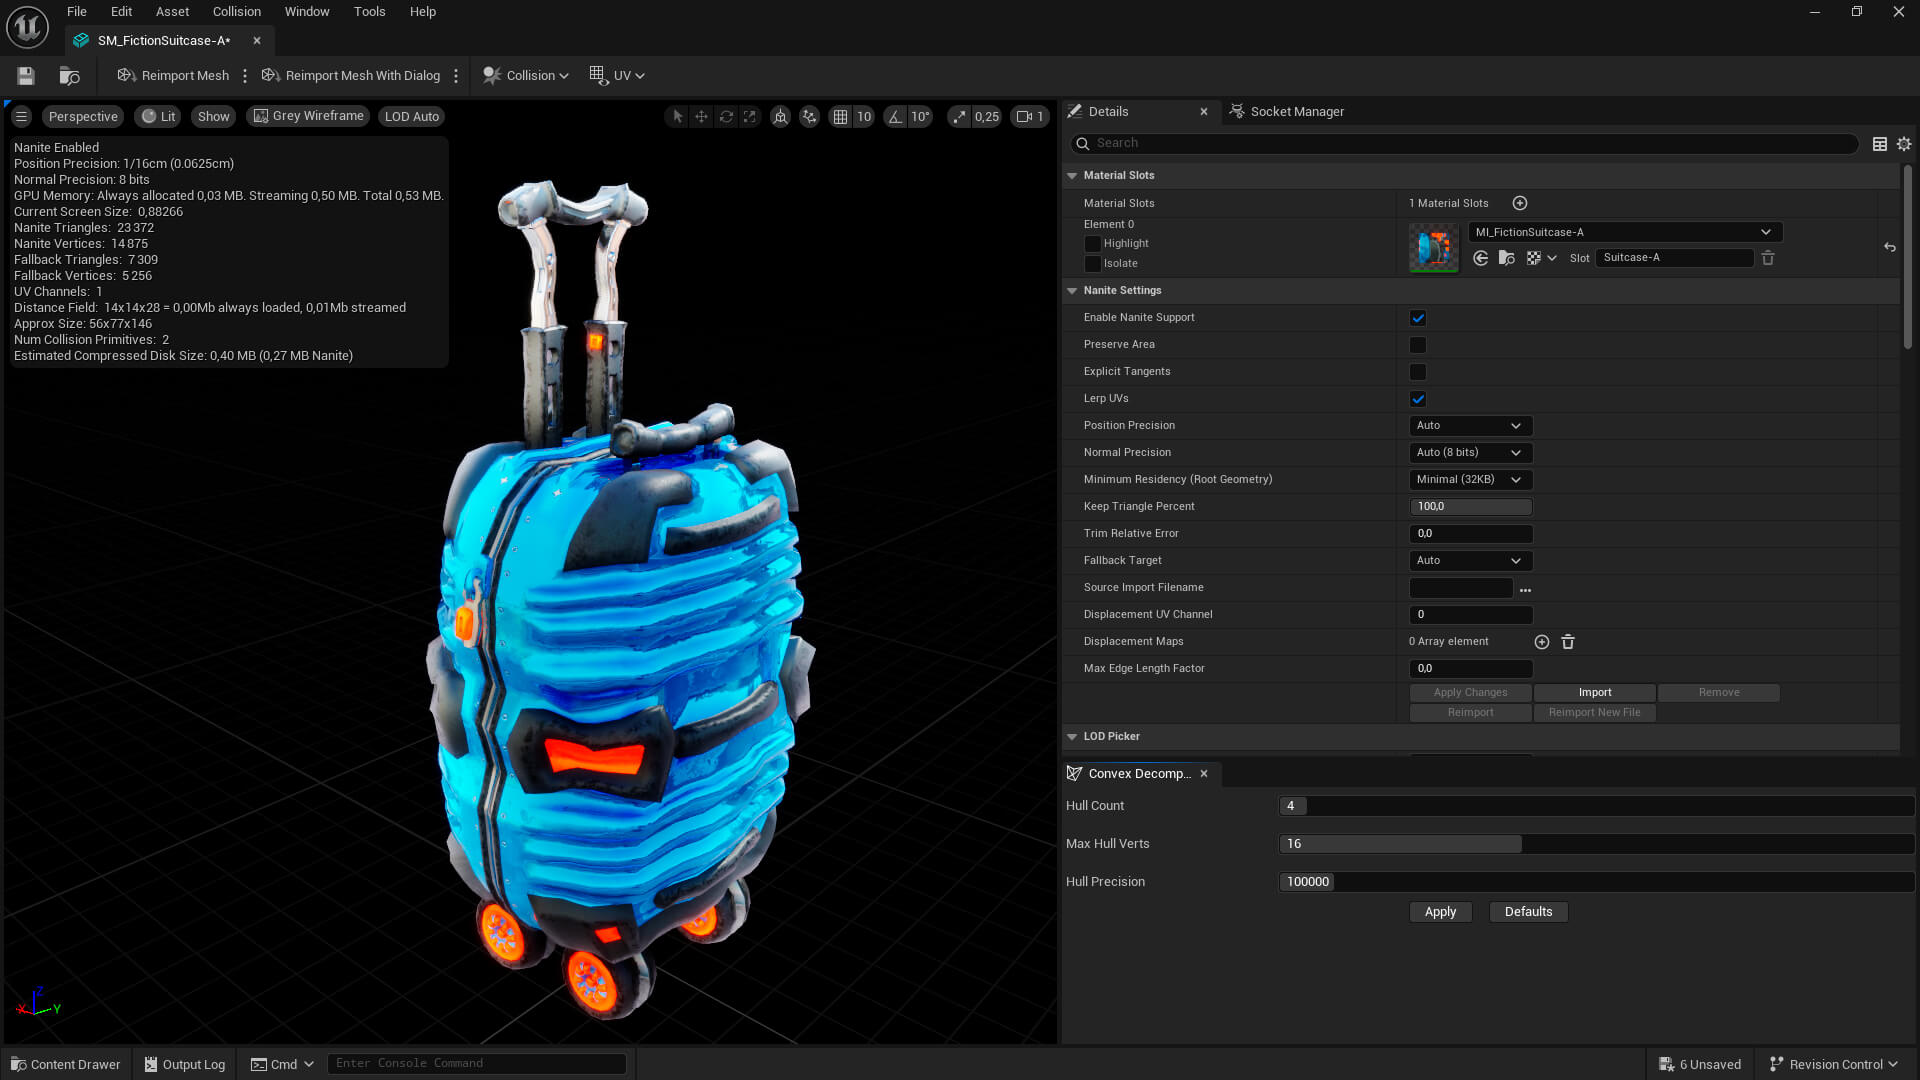
Task: Check the Highlight checkbox for Element 0
Action: click(x=1093, y=244)
